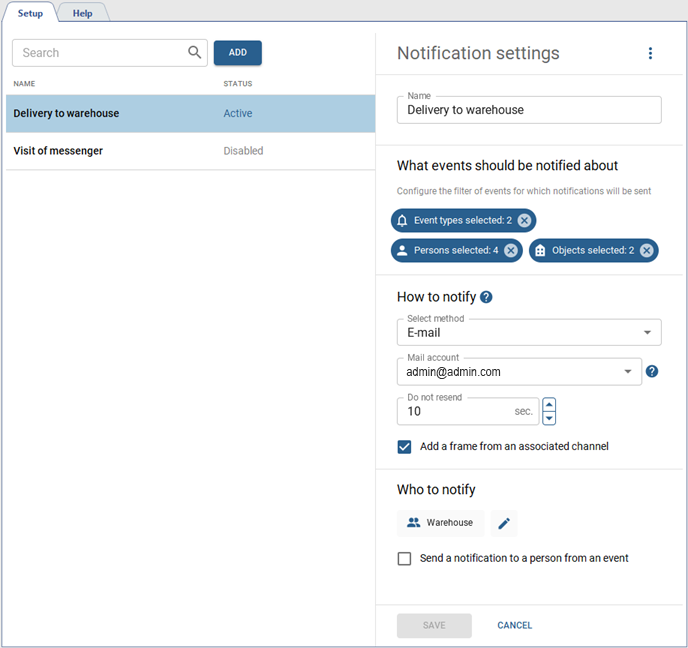Clear the Objects selected filter chip
This screenshot has height=648, width=688.
click(x=647, y=250)
